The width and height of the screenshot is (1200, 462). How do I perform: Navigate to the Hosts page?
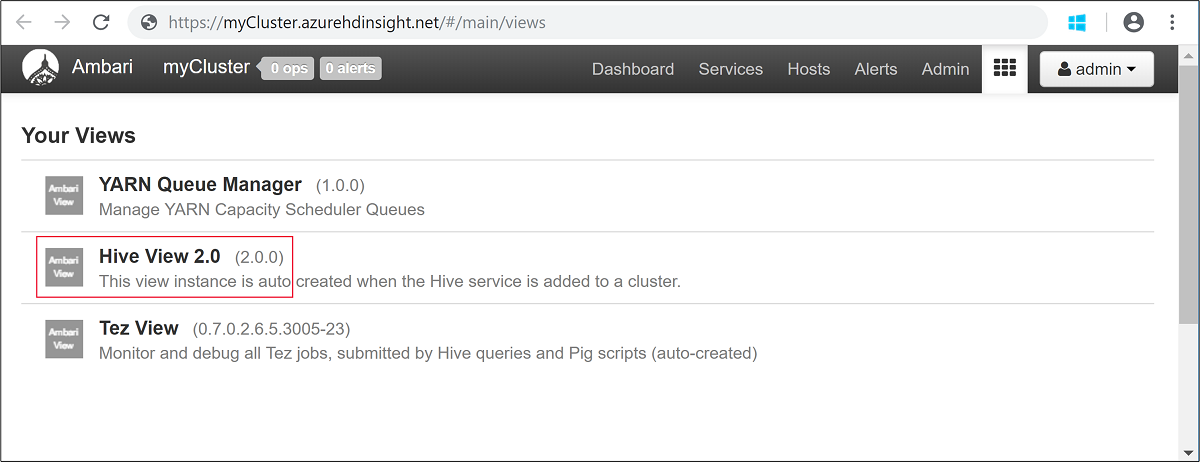tap(808, 69)
